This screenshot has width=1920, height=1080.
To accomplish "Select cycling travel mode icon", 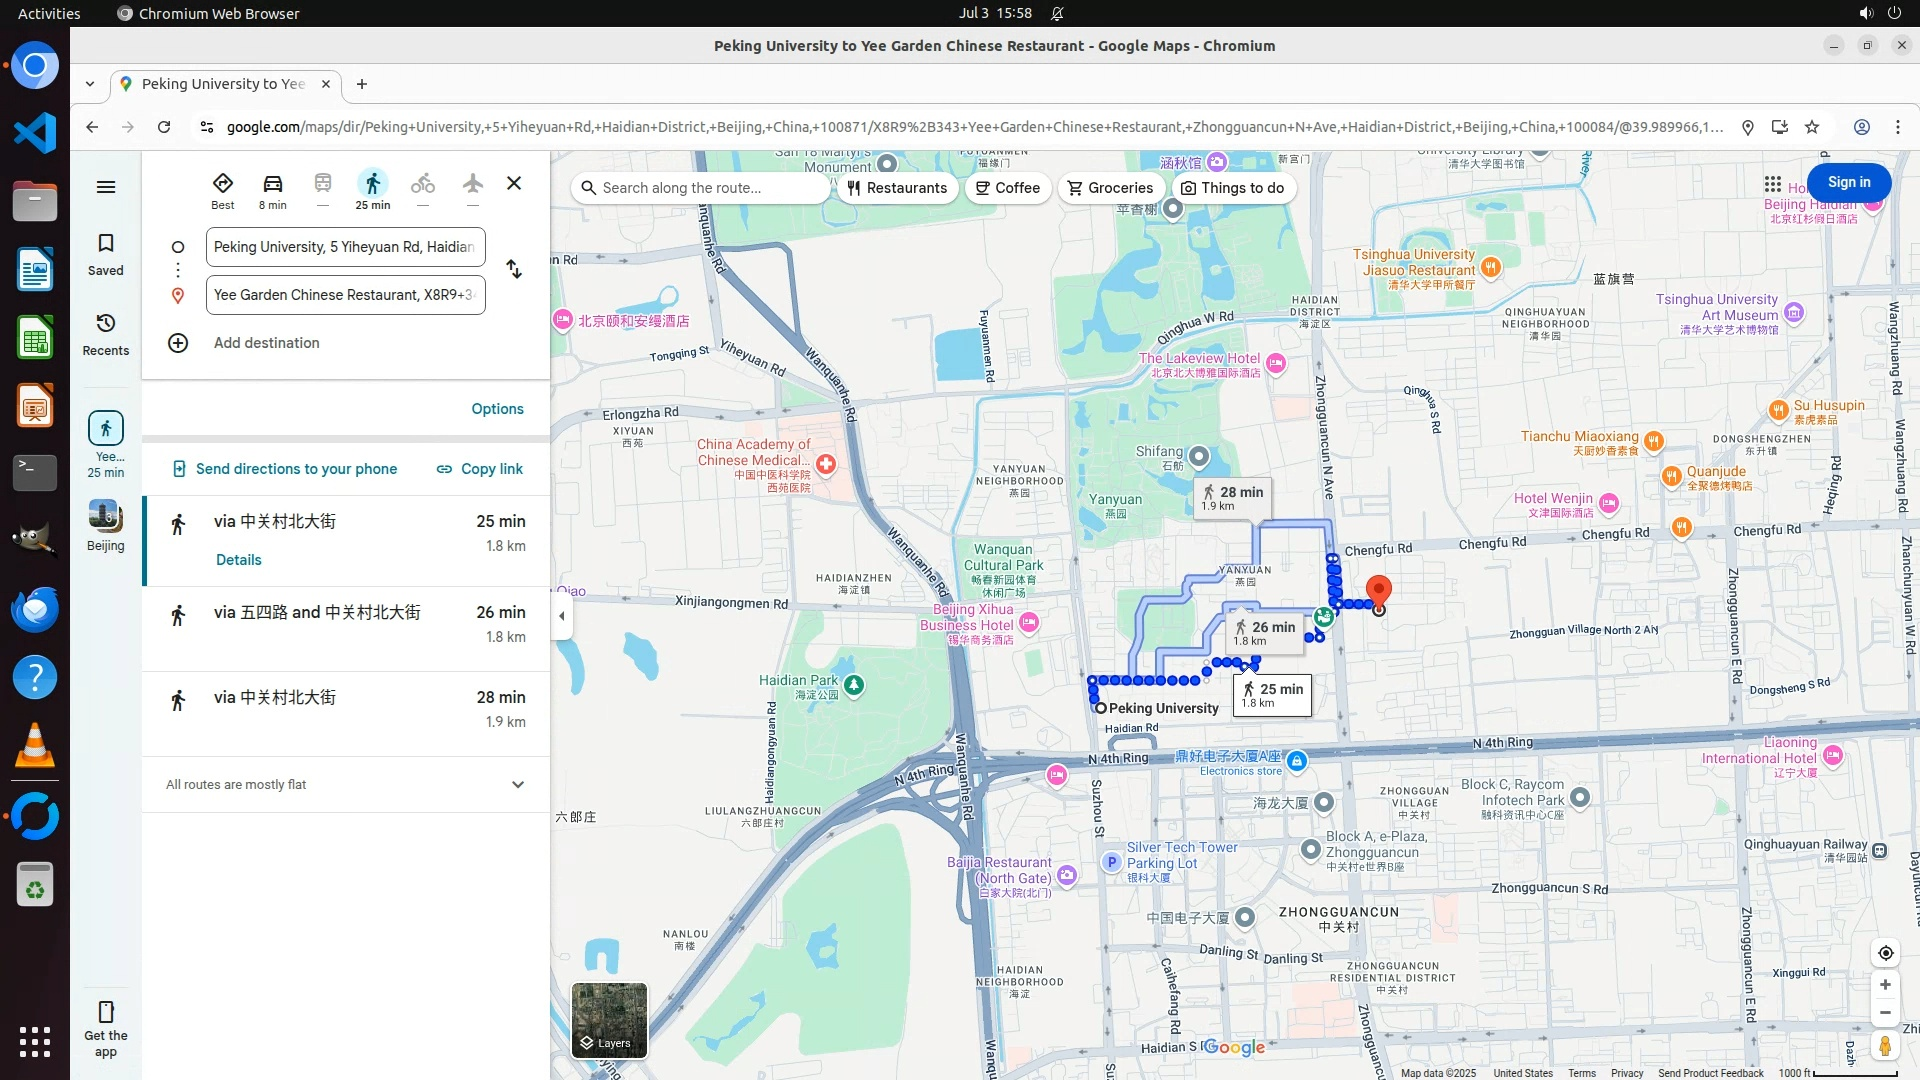I will click(422, 184).
